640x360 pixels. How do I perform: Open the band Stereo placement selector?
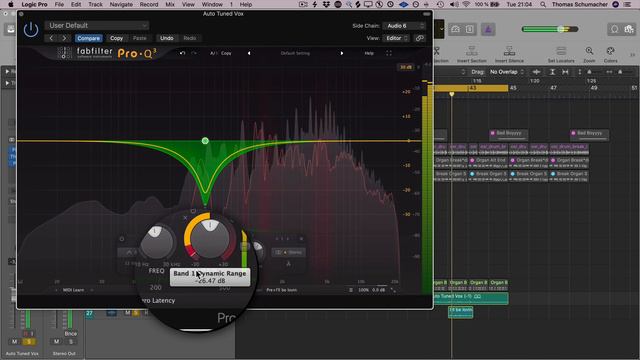tap(289, 252)
